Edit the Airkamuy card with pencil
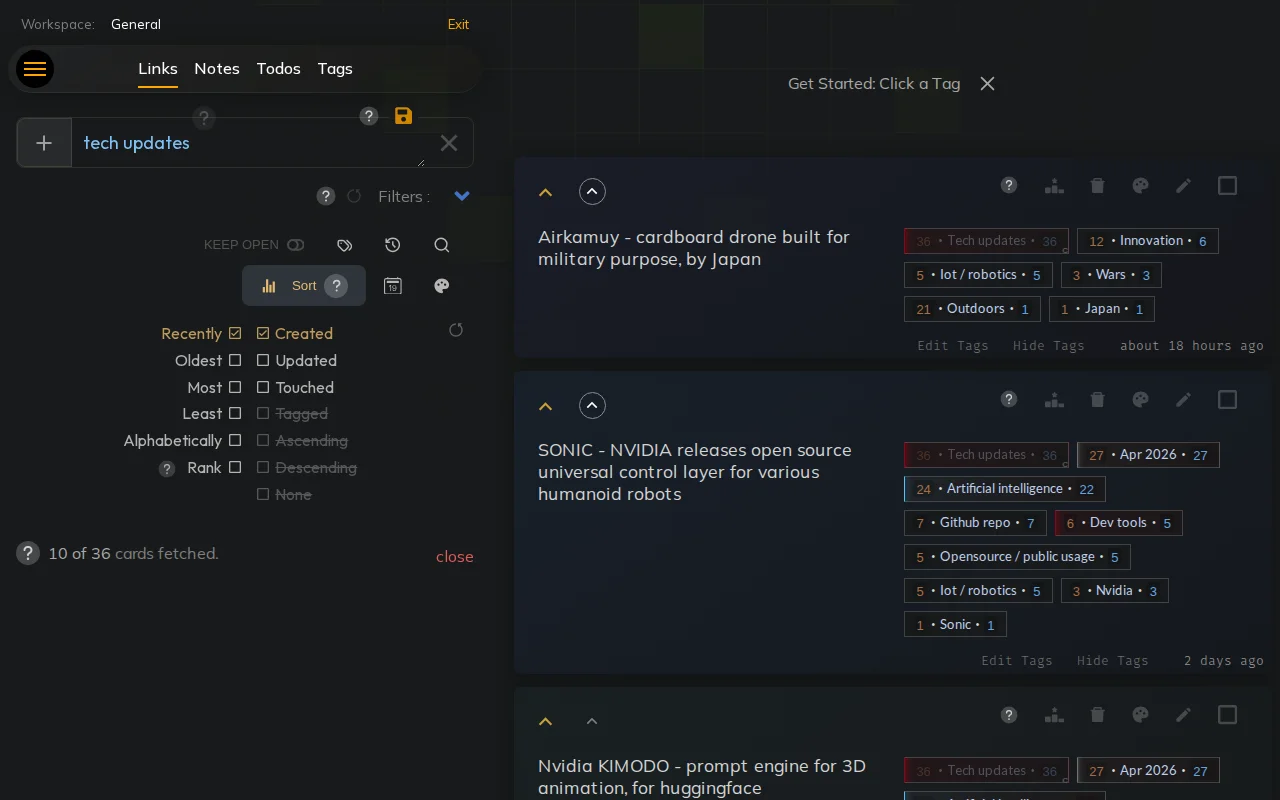1280x800 pixels. point(1183,185)
